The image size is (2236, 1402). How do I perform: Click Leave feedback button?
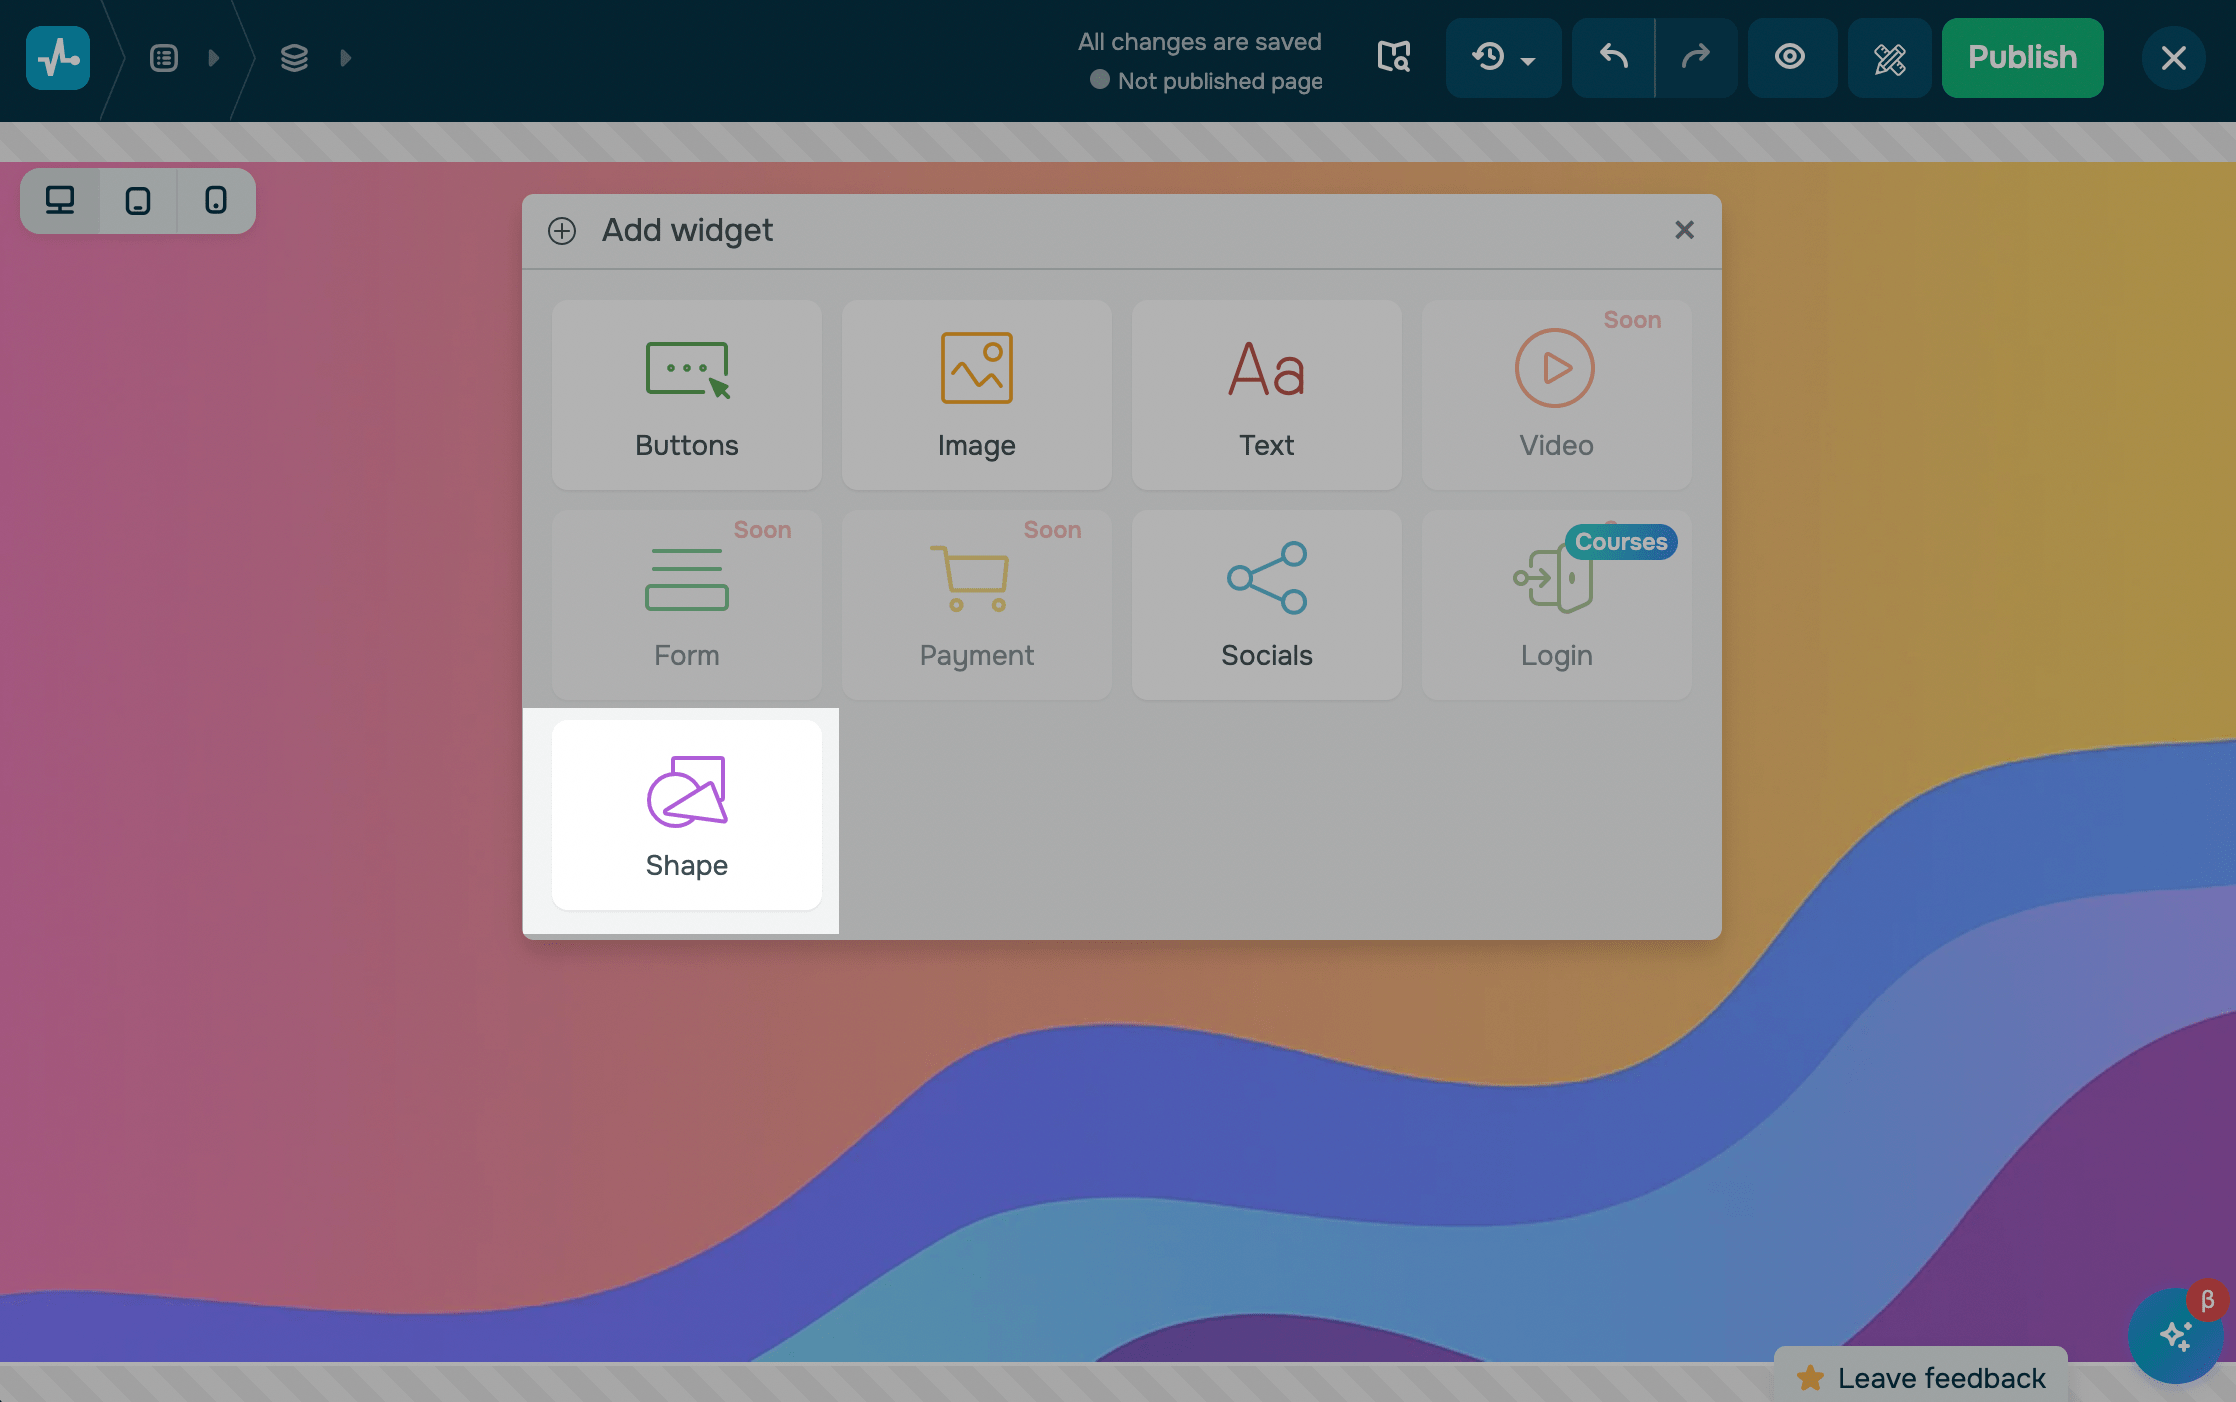click(1922, 1378)
